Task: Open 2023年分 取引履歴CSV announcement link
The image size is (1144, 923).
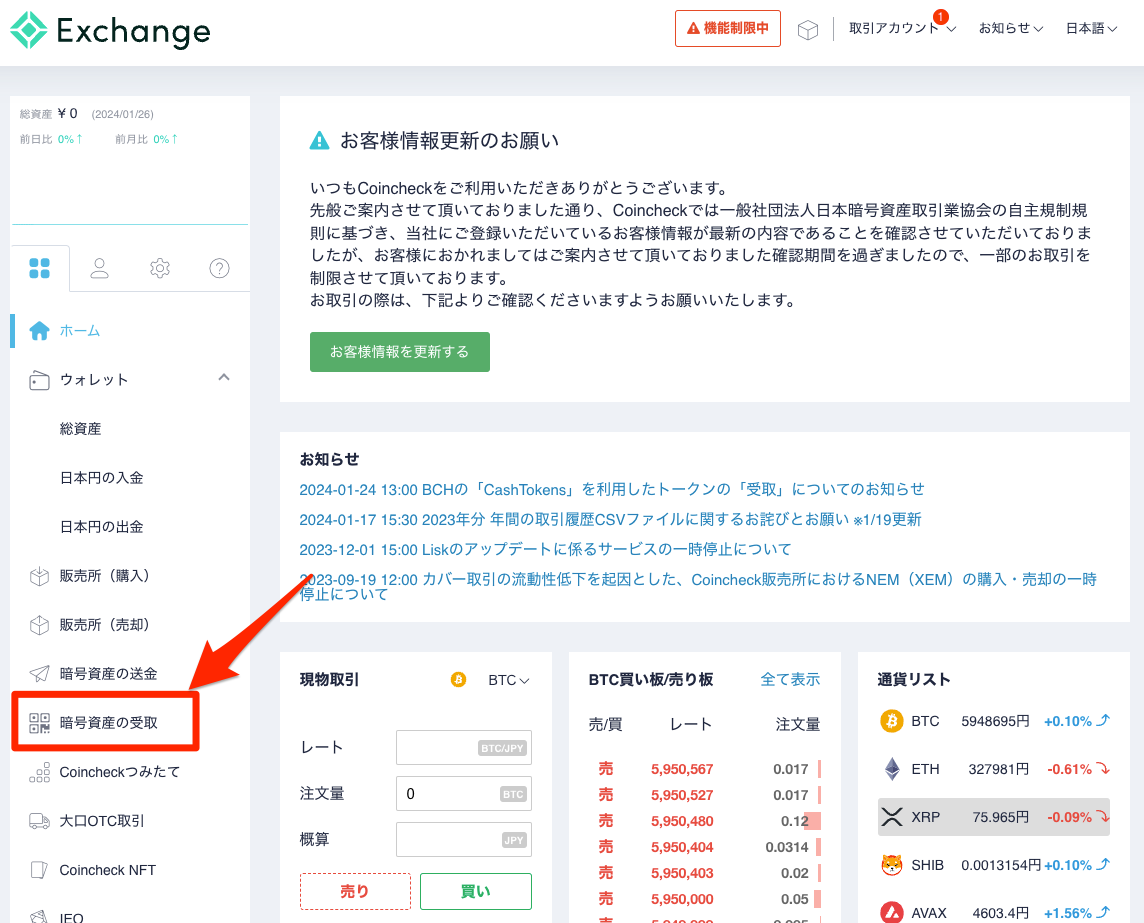Action: tap(610, 519)
